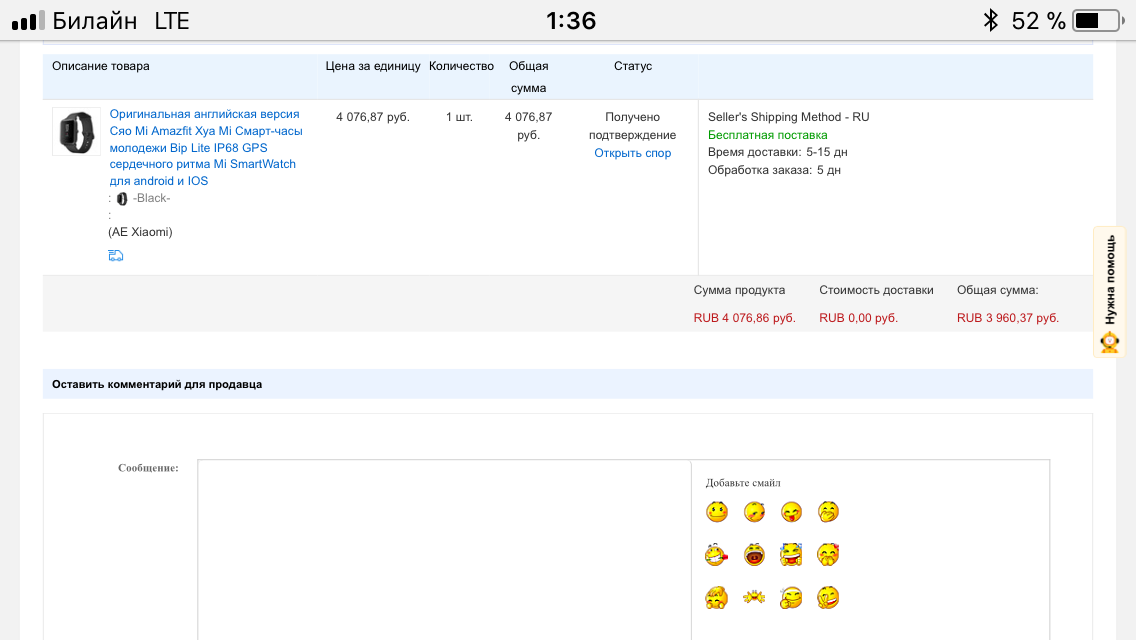Insert the smiling blush emoji
Screen dimensions: 1136x640
(x=717, y=512)
